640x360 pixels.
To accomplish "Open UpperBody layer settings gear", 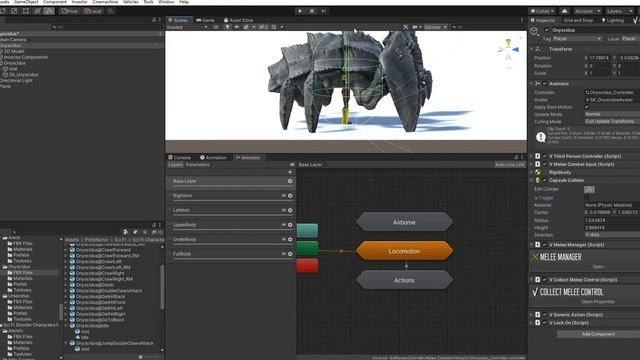I will [290, 225].
